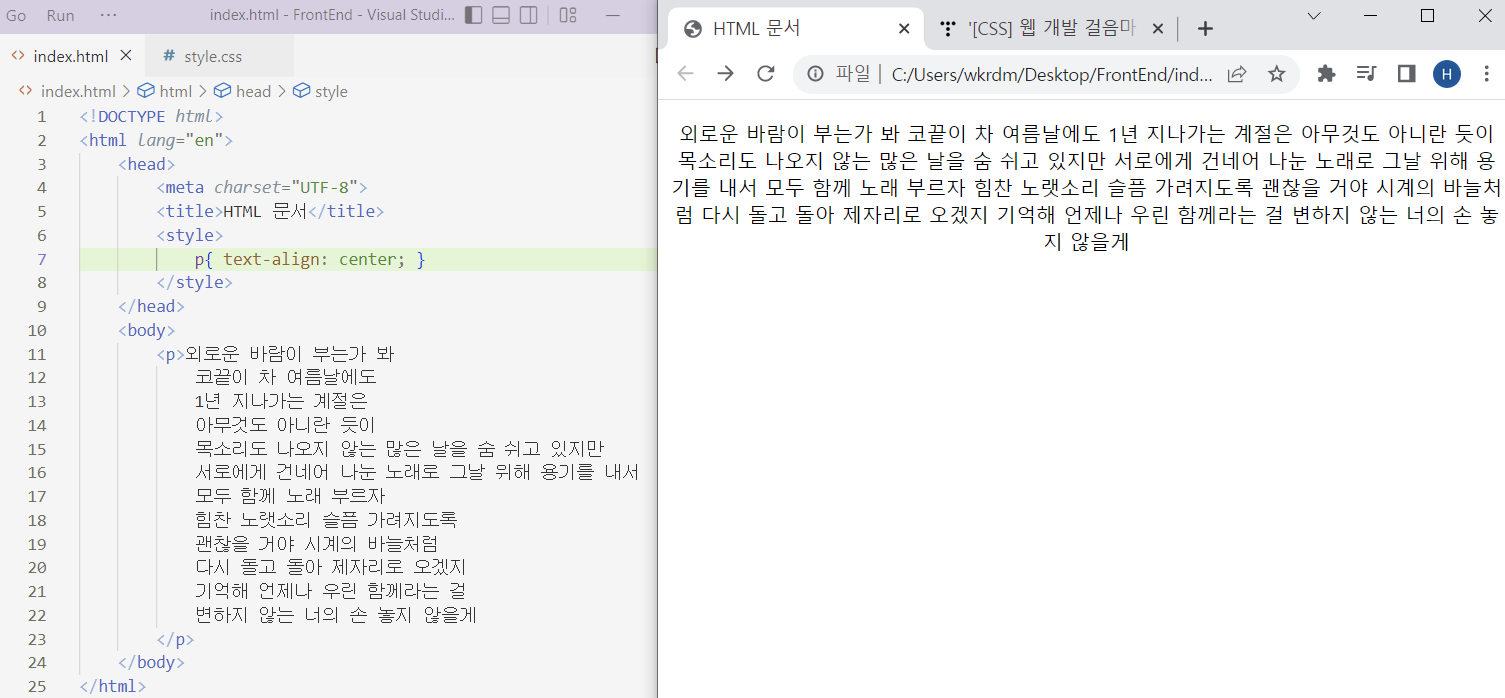Click the globe favicon on HTML 문서 tab
The image size is (1505, 698).
[692, 29]
